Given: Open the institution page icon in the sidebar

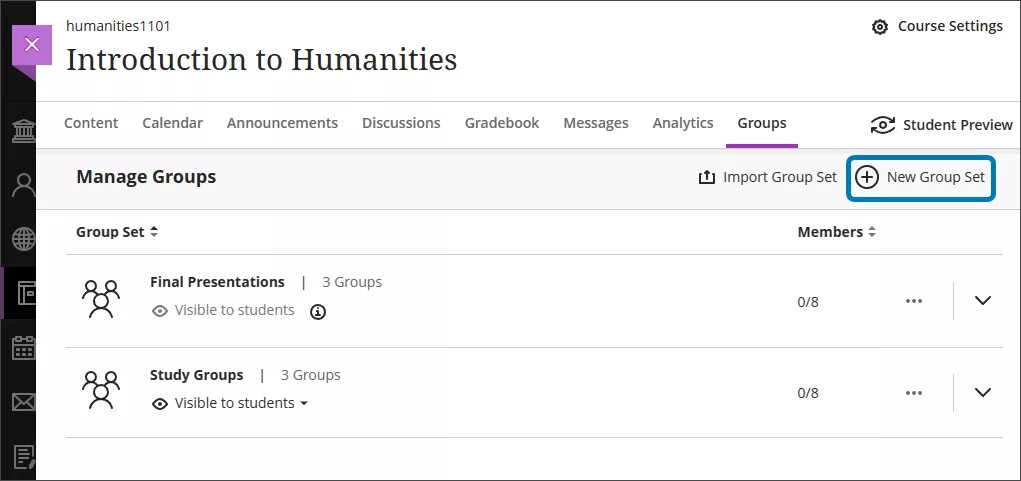Looking at the screenshot, I should pyautogui.click(x=22, y=131).
